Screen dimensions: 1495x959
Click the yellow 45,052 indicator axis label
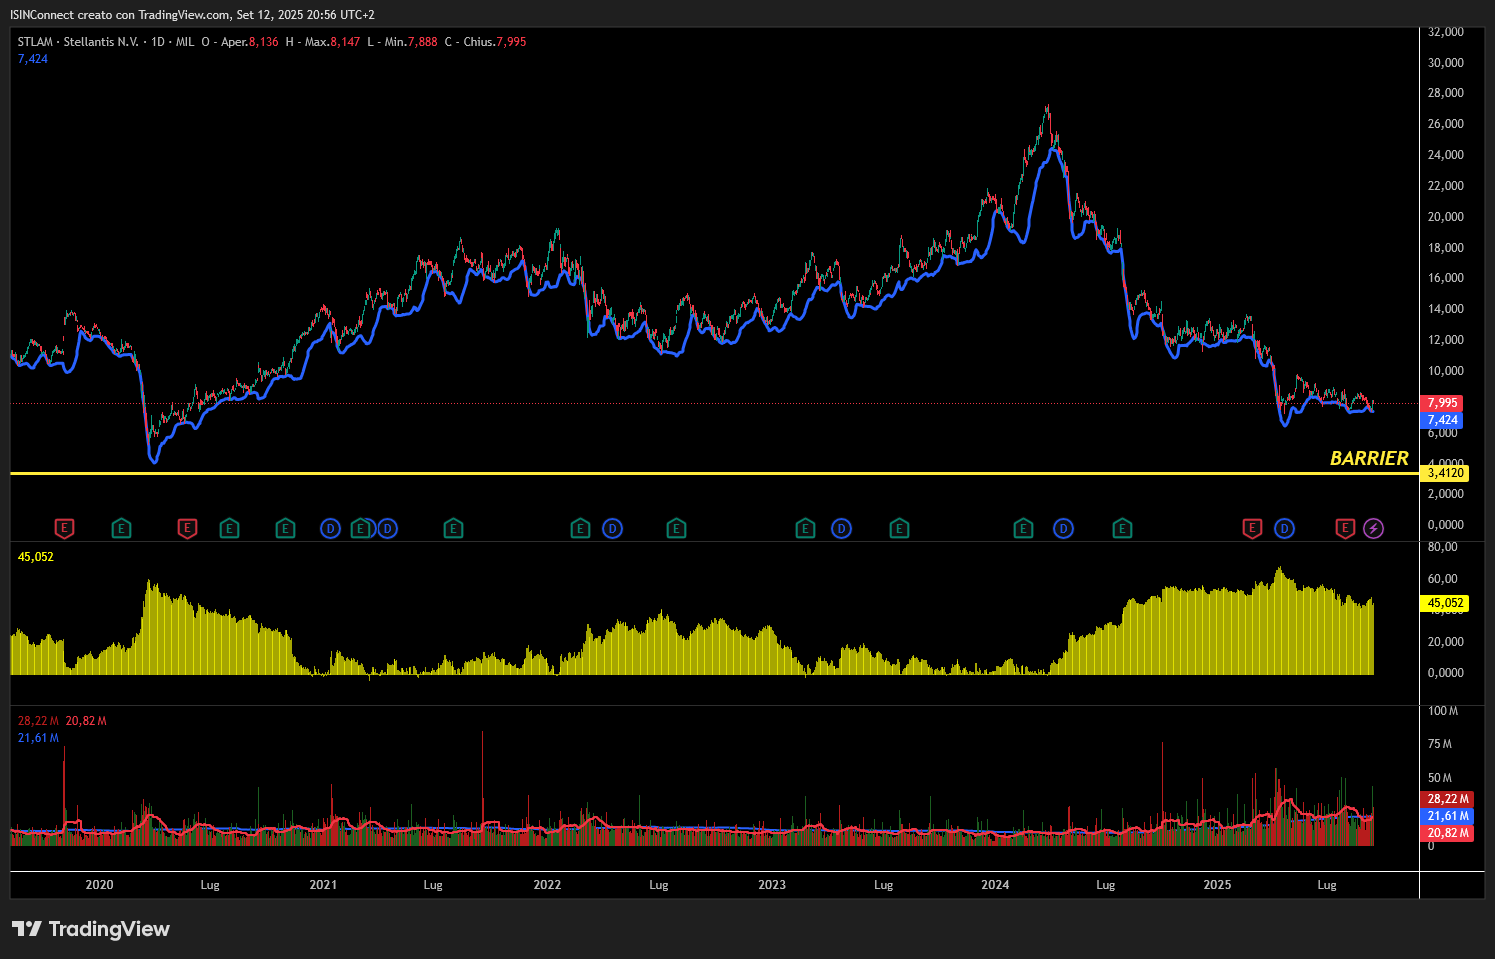pos(1445,603)
